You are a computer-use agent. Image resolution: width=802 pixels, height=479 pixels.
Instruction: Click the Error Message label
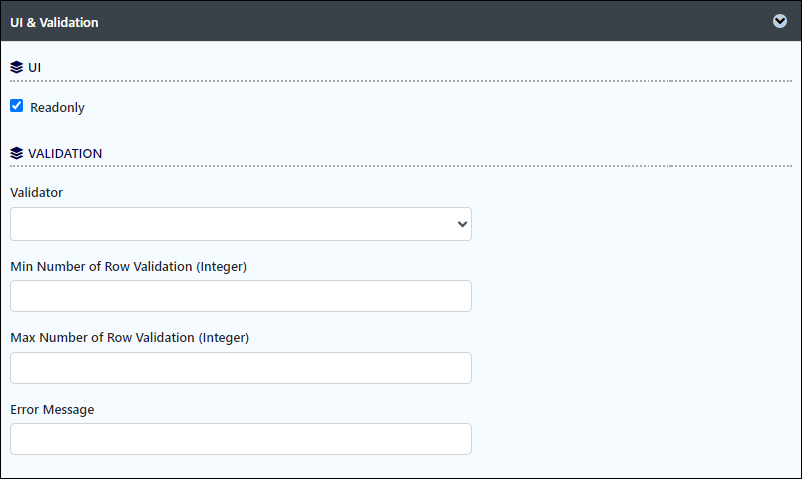pyautogui.click(x=52, y=409)
